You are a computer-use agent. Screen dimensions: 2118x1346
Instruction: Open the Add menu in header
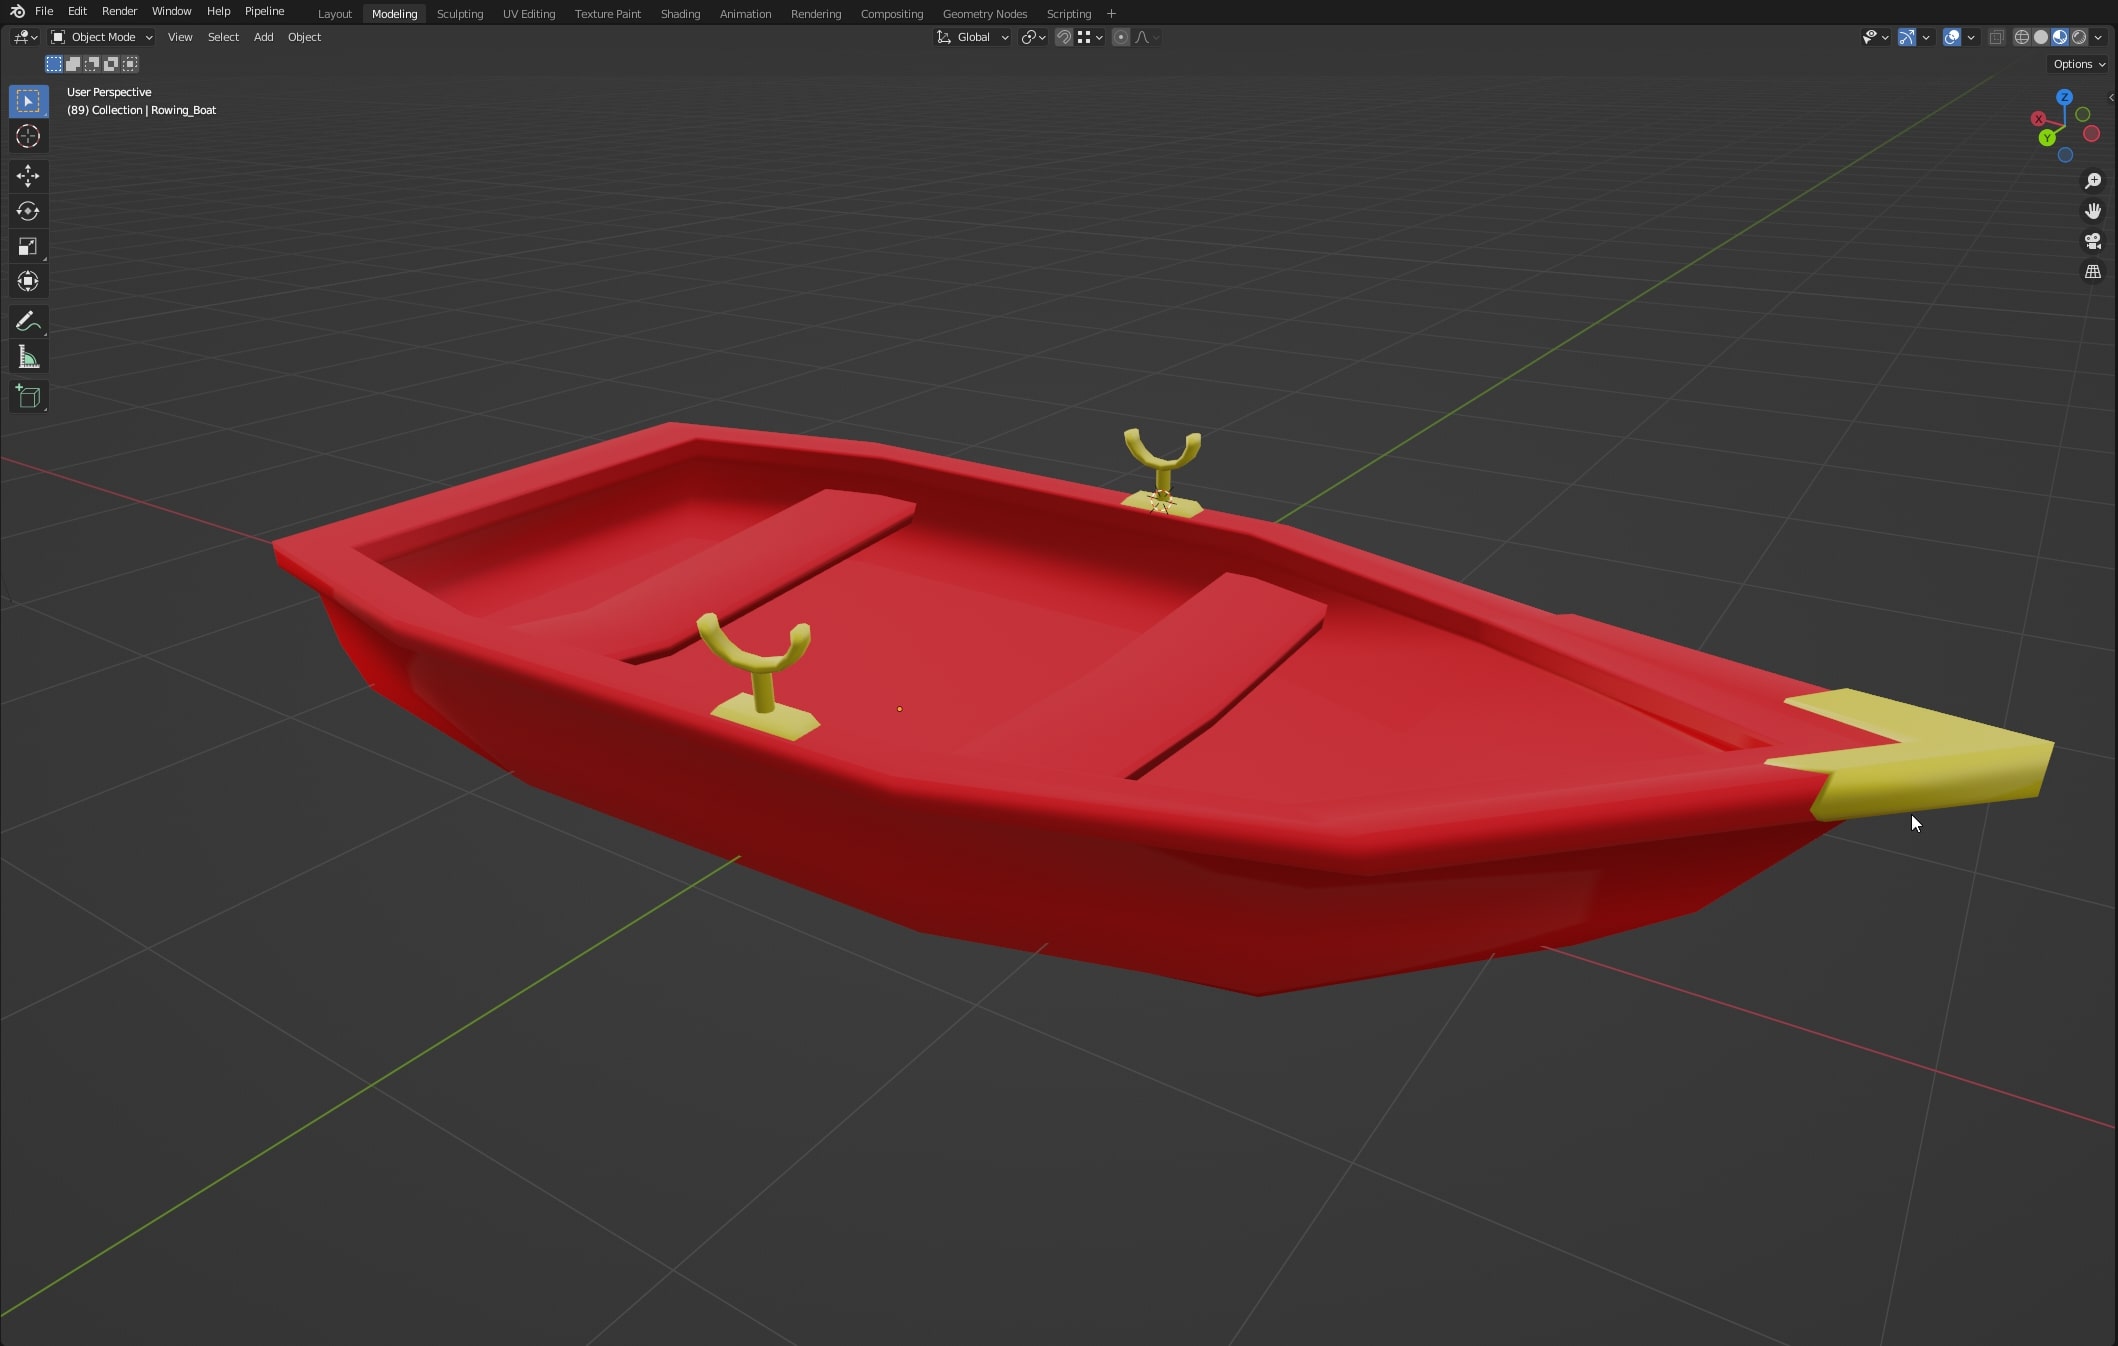coord(263,37)
